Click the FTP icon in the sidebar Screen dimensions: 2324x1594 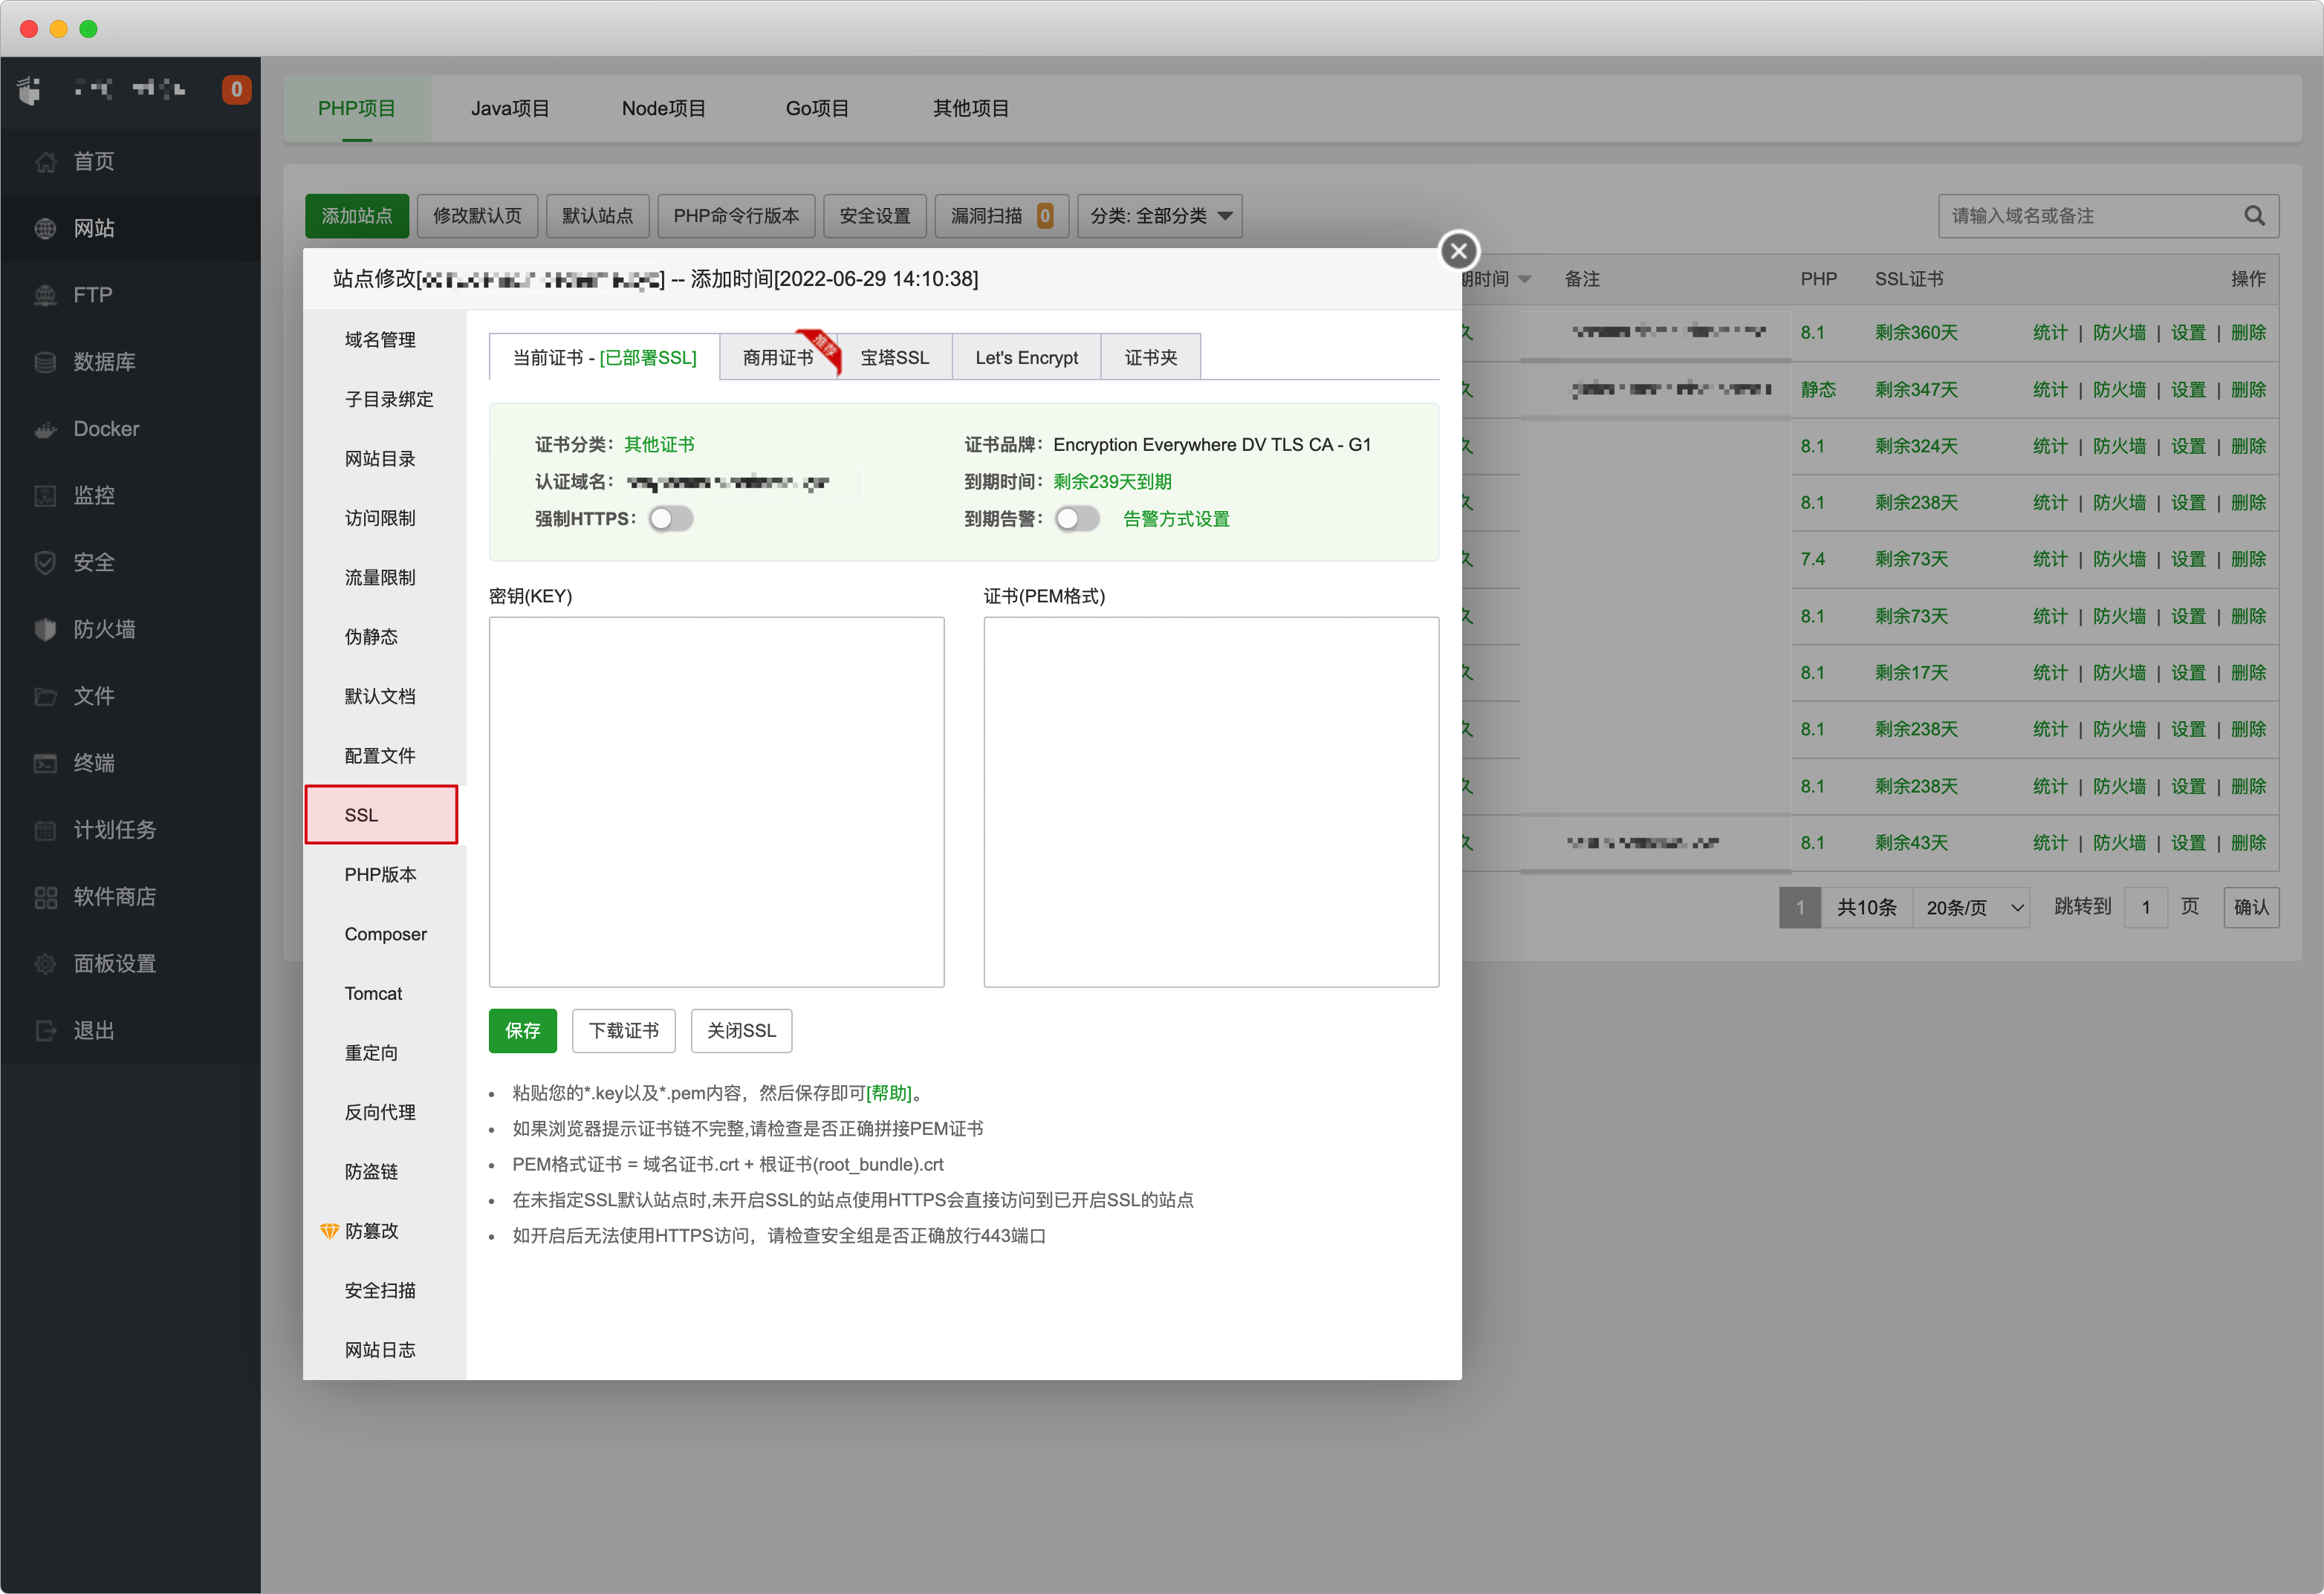pyautogui.click(x=45, y=295)
